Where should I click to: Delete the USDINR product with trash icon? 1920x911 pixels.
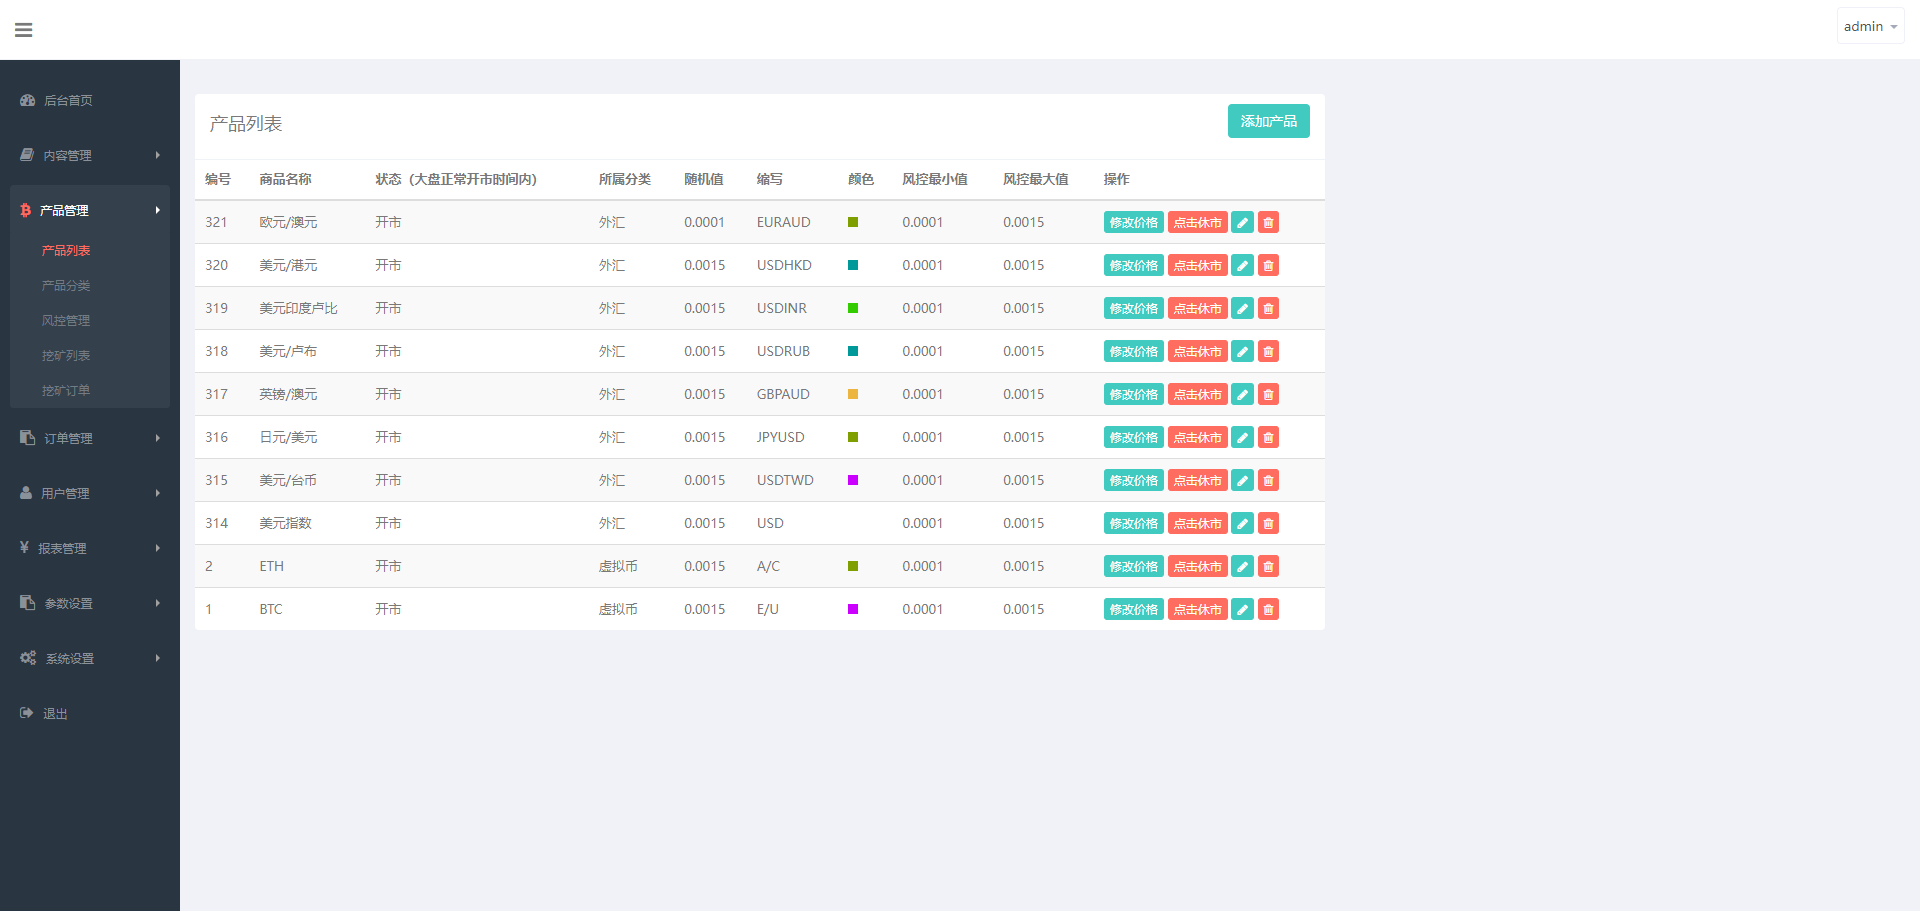(x=1268, y=308)
